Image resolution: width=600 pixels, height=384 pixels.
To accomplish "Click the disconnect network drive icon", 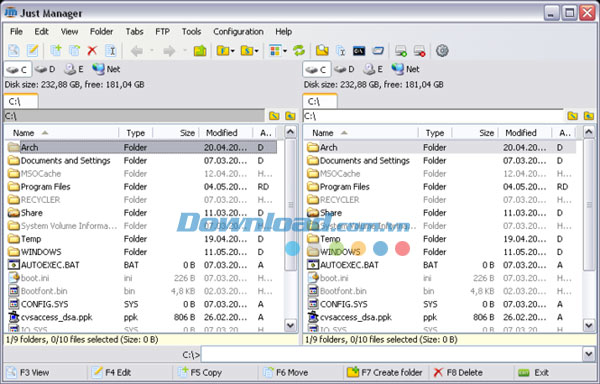I will pos(419,50).
